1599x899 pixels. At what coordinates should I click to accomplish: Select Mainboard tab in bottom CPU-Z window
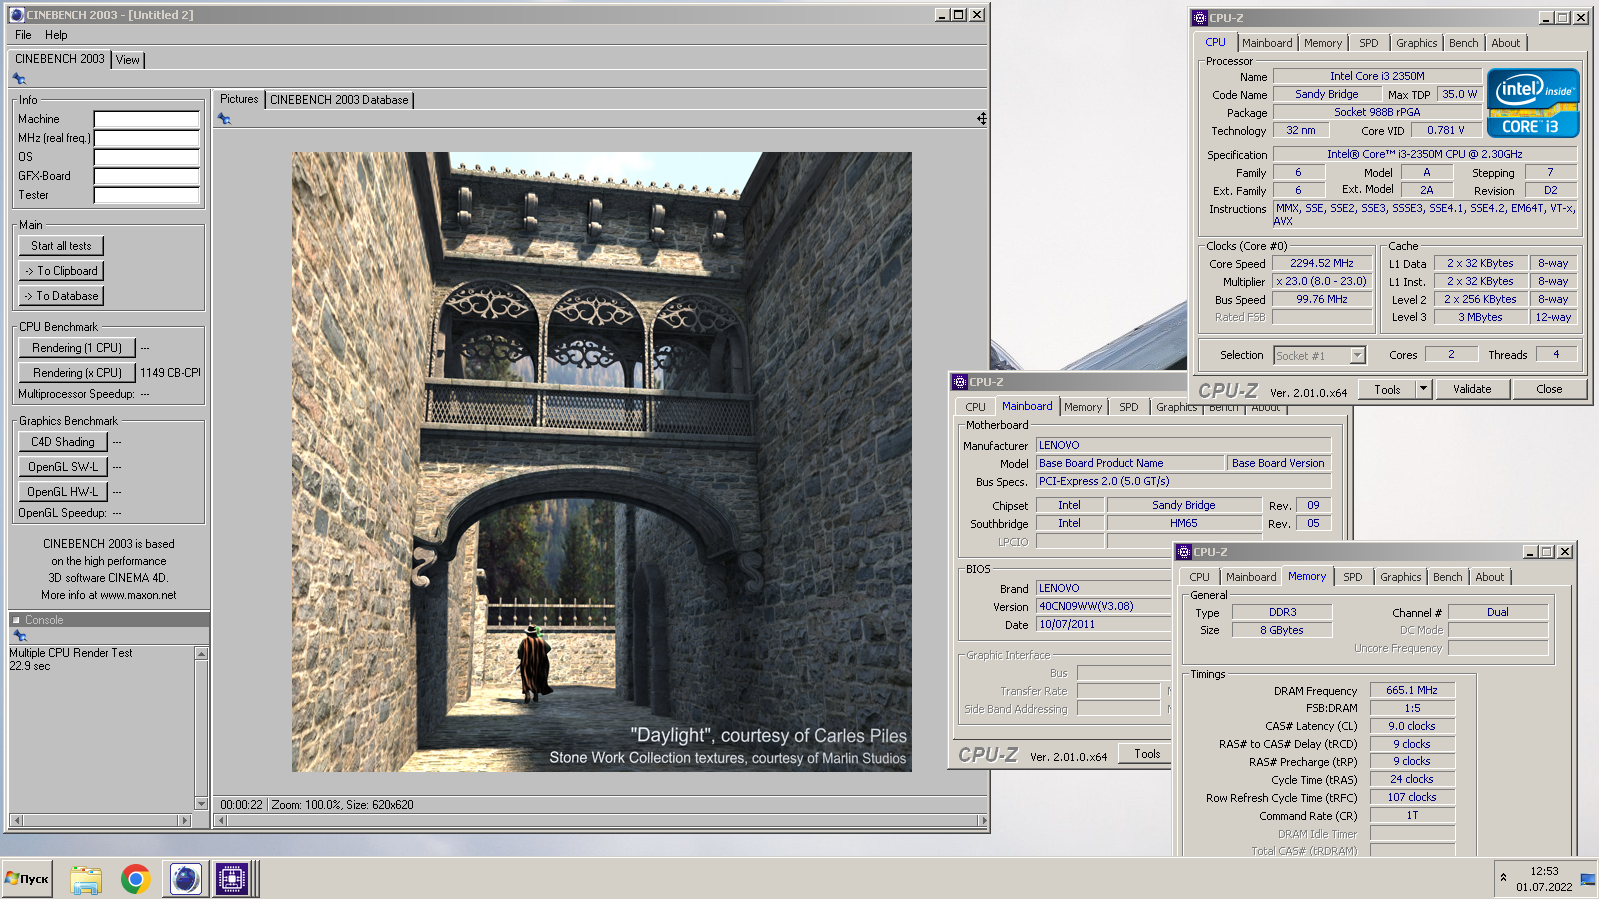pyautogui.click(x=1251, y=577)
